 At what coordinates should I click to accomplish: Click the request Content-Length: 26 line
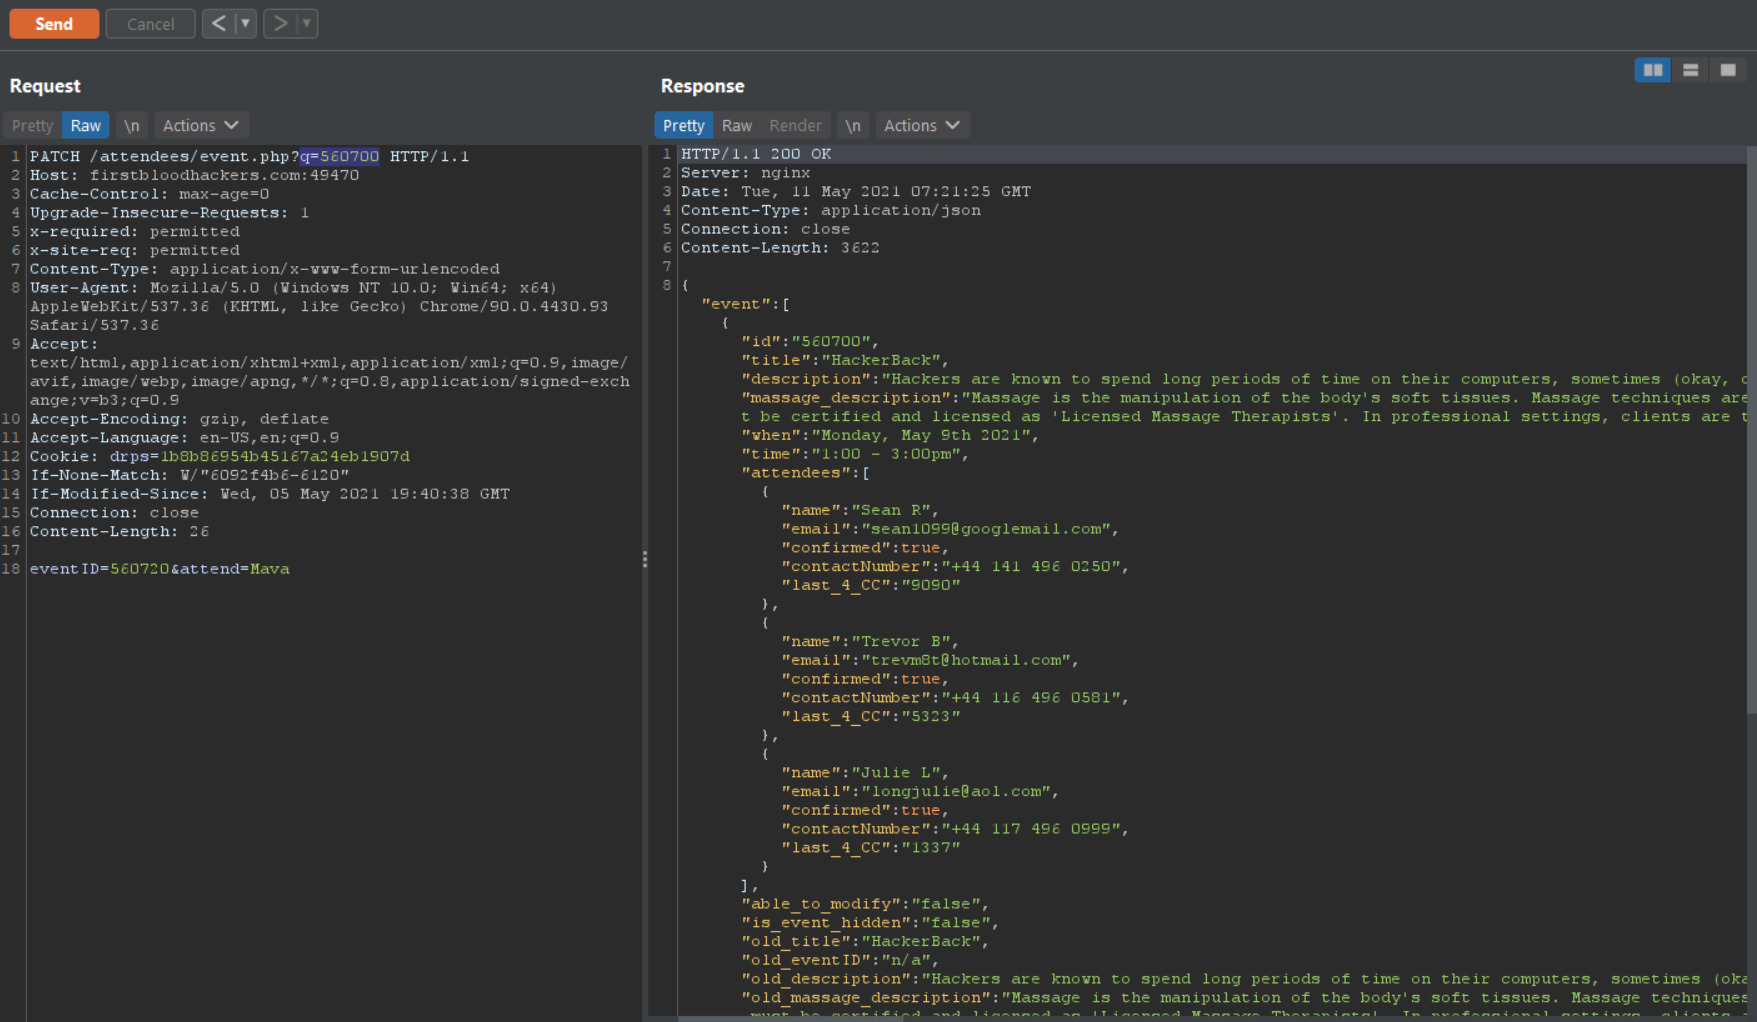coord(120,532)
